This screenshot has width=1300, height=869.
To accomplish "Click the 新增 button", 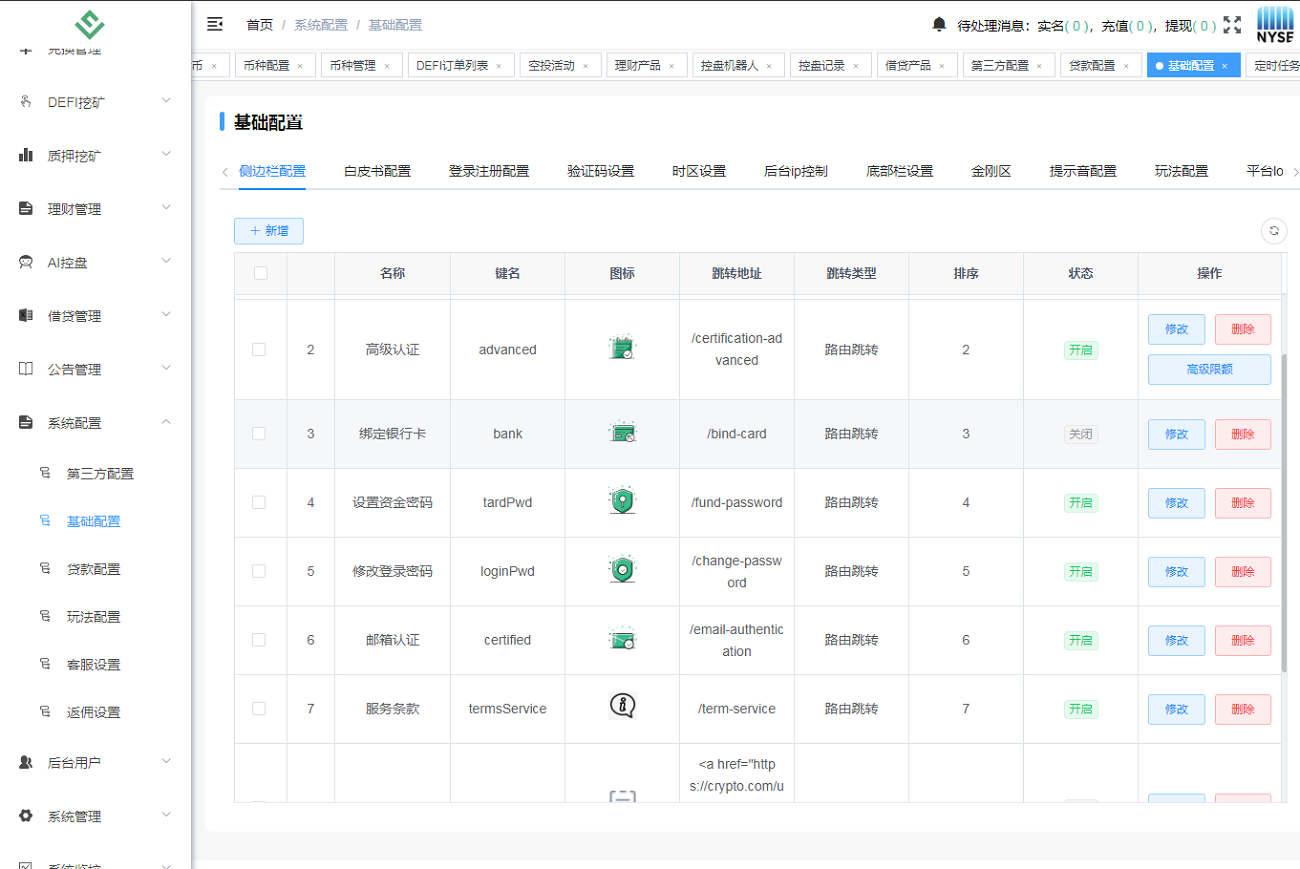I will click(268, 231).
